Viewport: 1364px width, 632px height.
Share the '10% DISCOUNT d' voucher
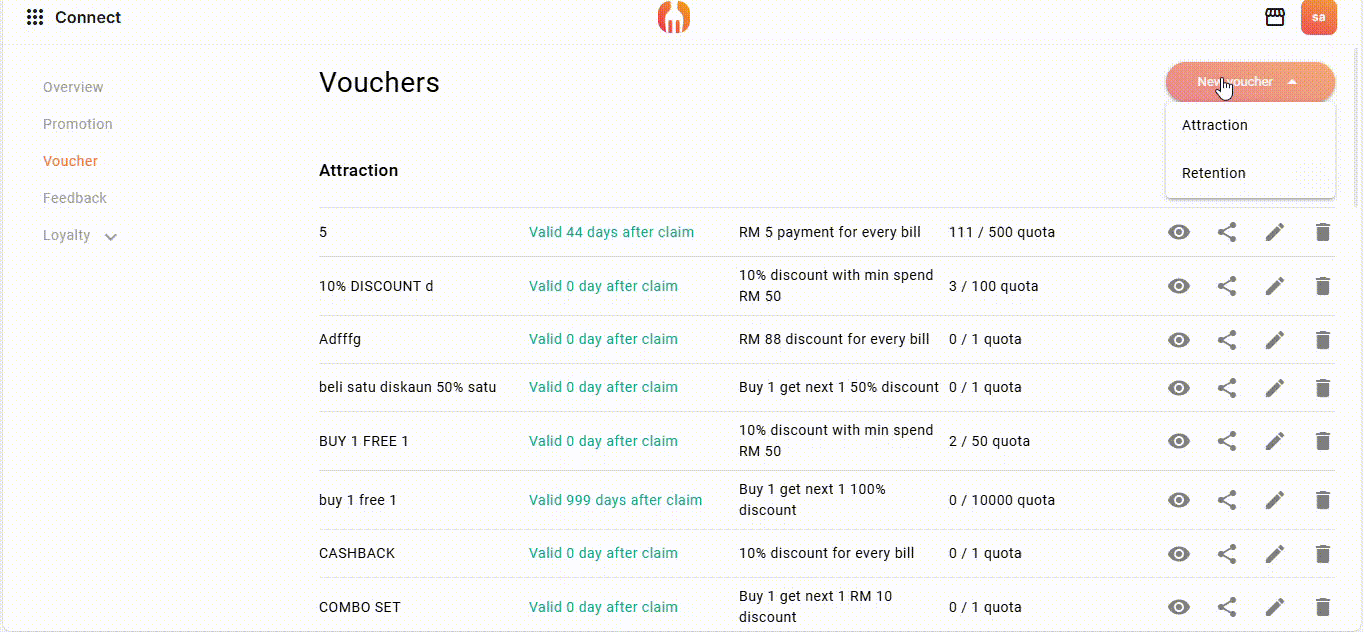(1227, 286)
